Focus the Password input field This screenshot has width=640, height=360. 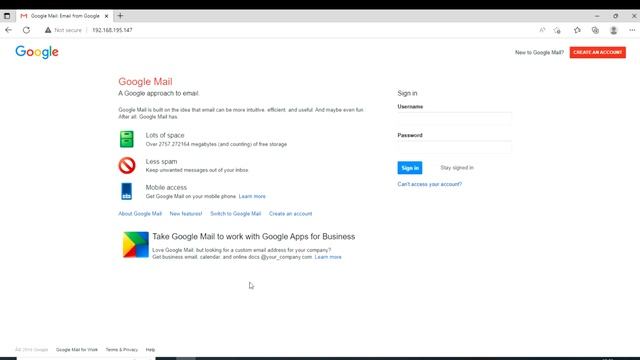click(x=454, y=147)
